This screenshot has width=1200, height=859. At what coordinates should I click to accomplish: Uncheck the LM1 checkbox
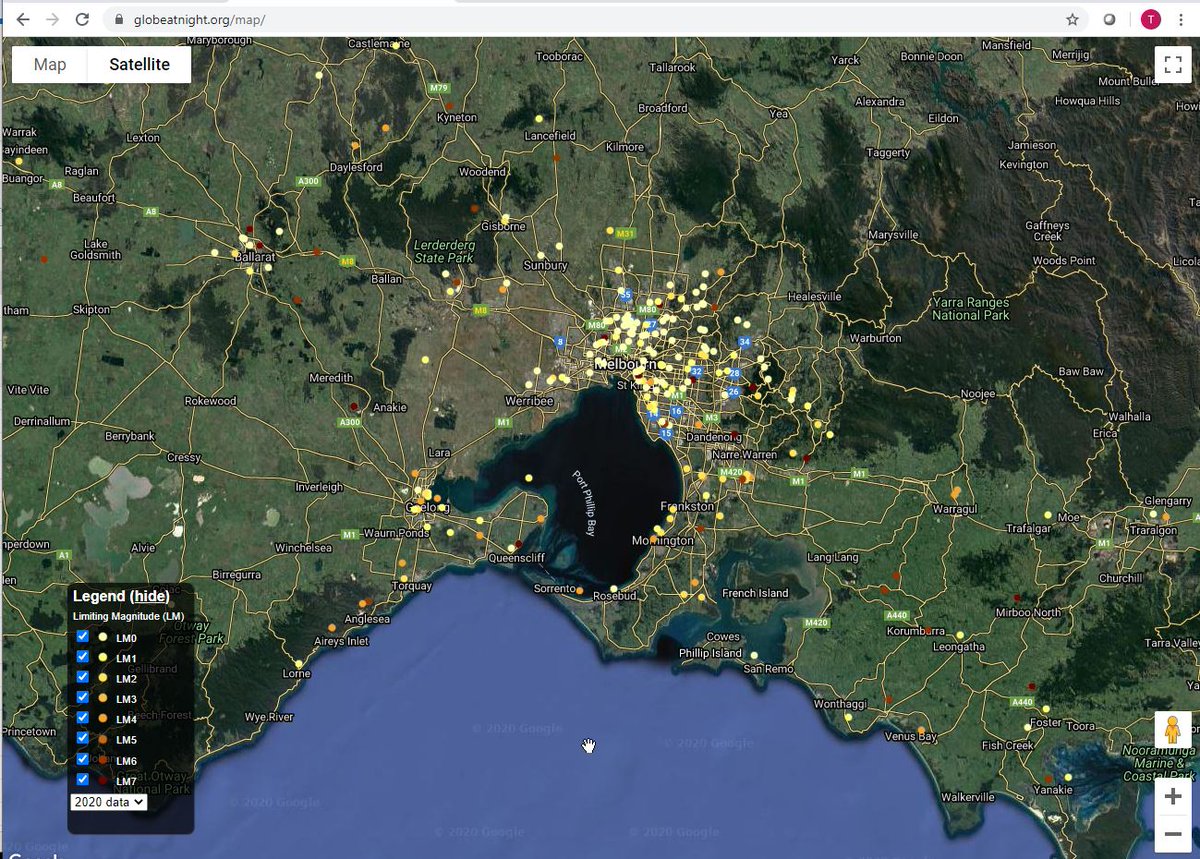pos(83,657)
